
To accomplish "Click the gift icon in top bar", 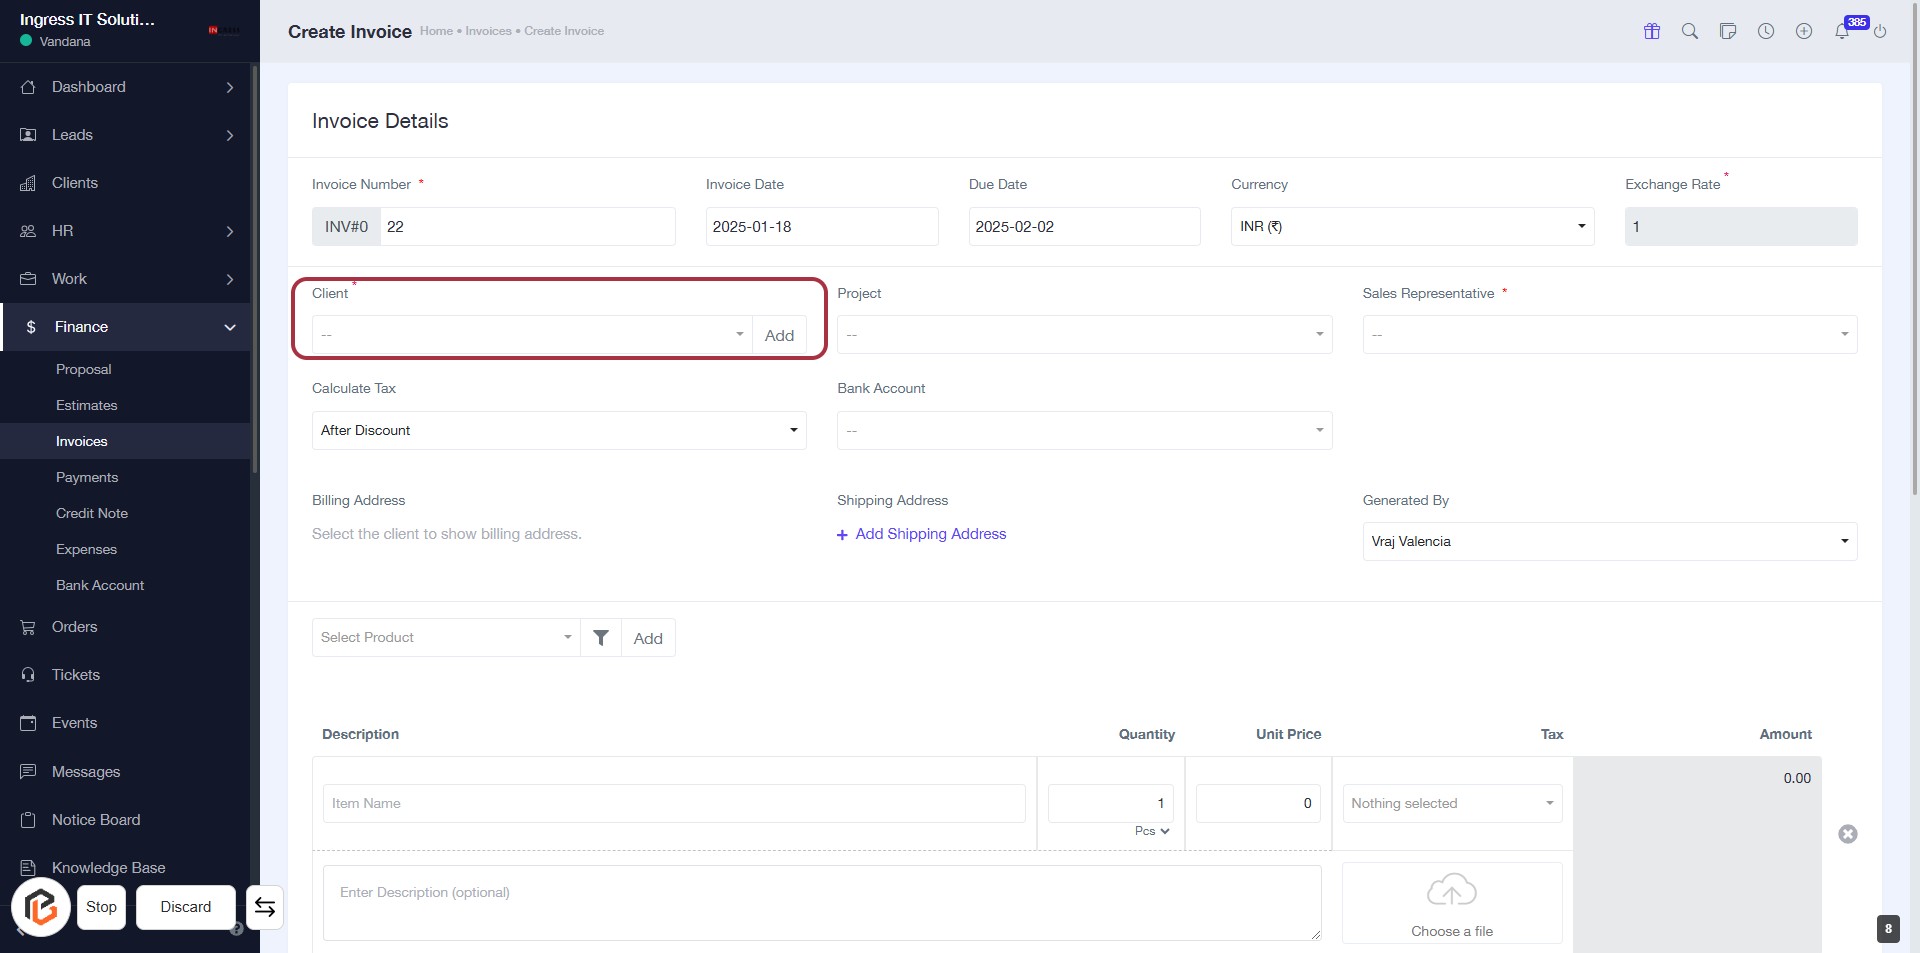I will (1651, 31).
